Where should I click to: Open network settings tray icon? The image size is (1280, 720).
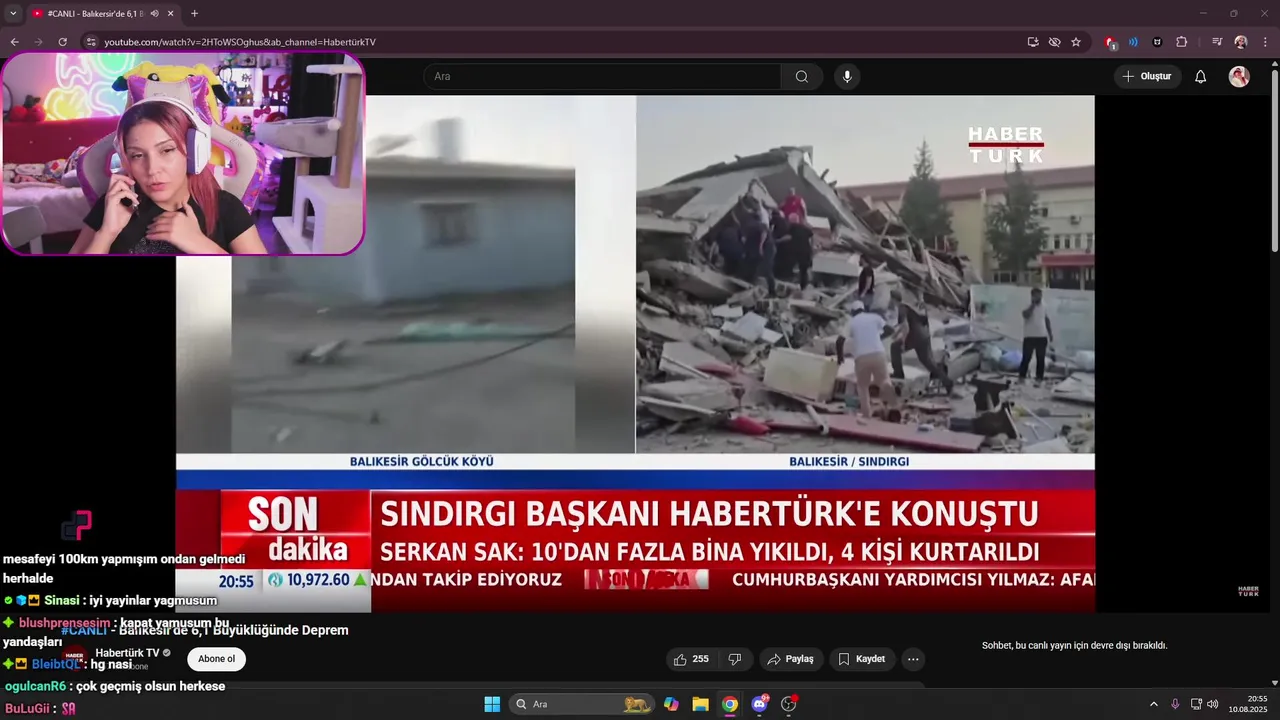1196,704
